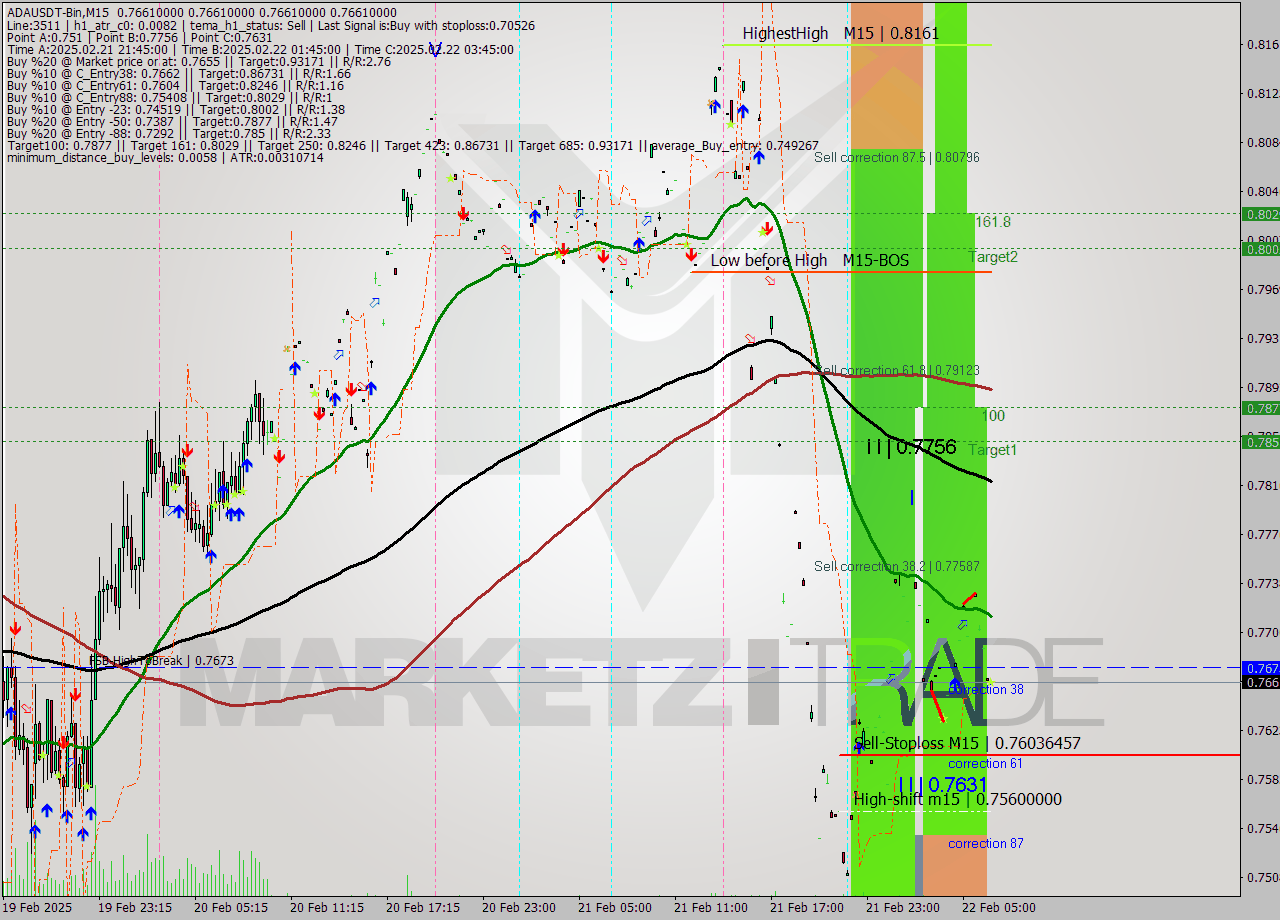Click the green 0.800 price marker on the right axis

pyautogui.click(x=1257, y=250)
